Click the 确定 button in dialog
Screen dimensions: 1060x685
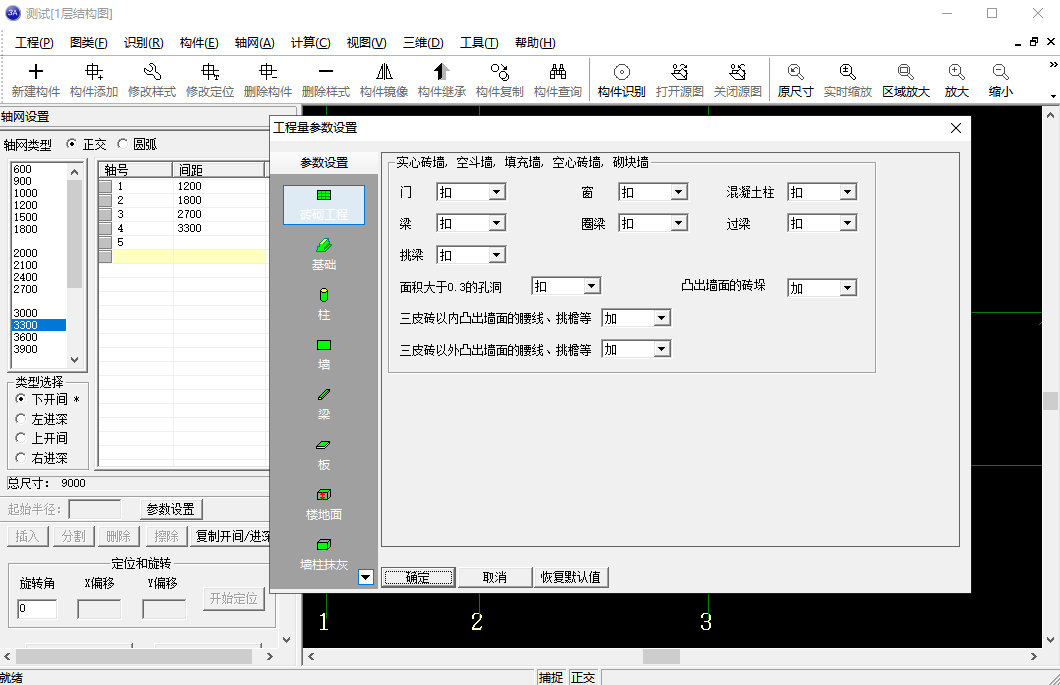pos(418,577)
